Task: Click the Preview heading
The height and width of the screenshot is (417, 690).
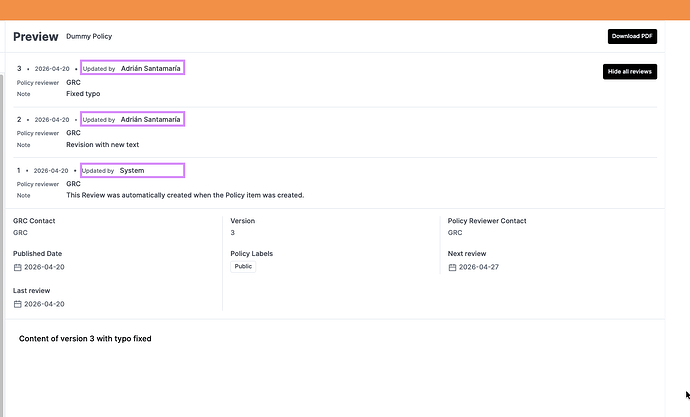Action: coord(35,37)
